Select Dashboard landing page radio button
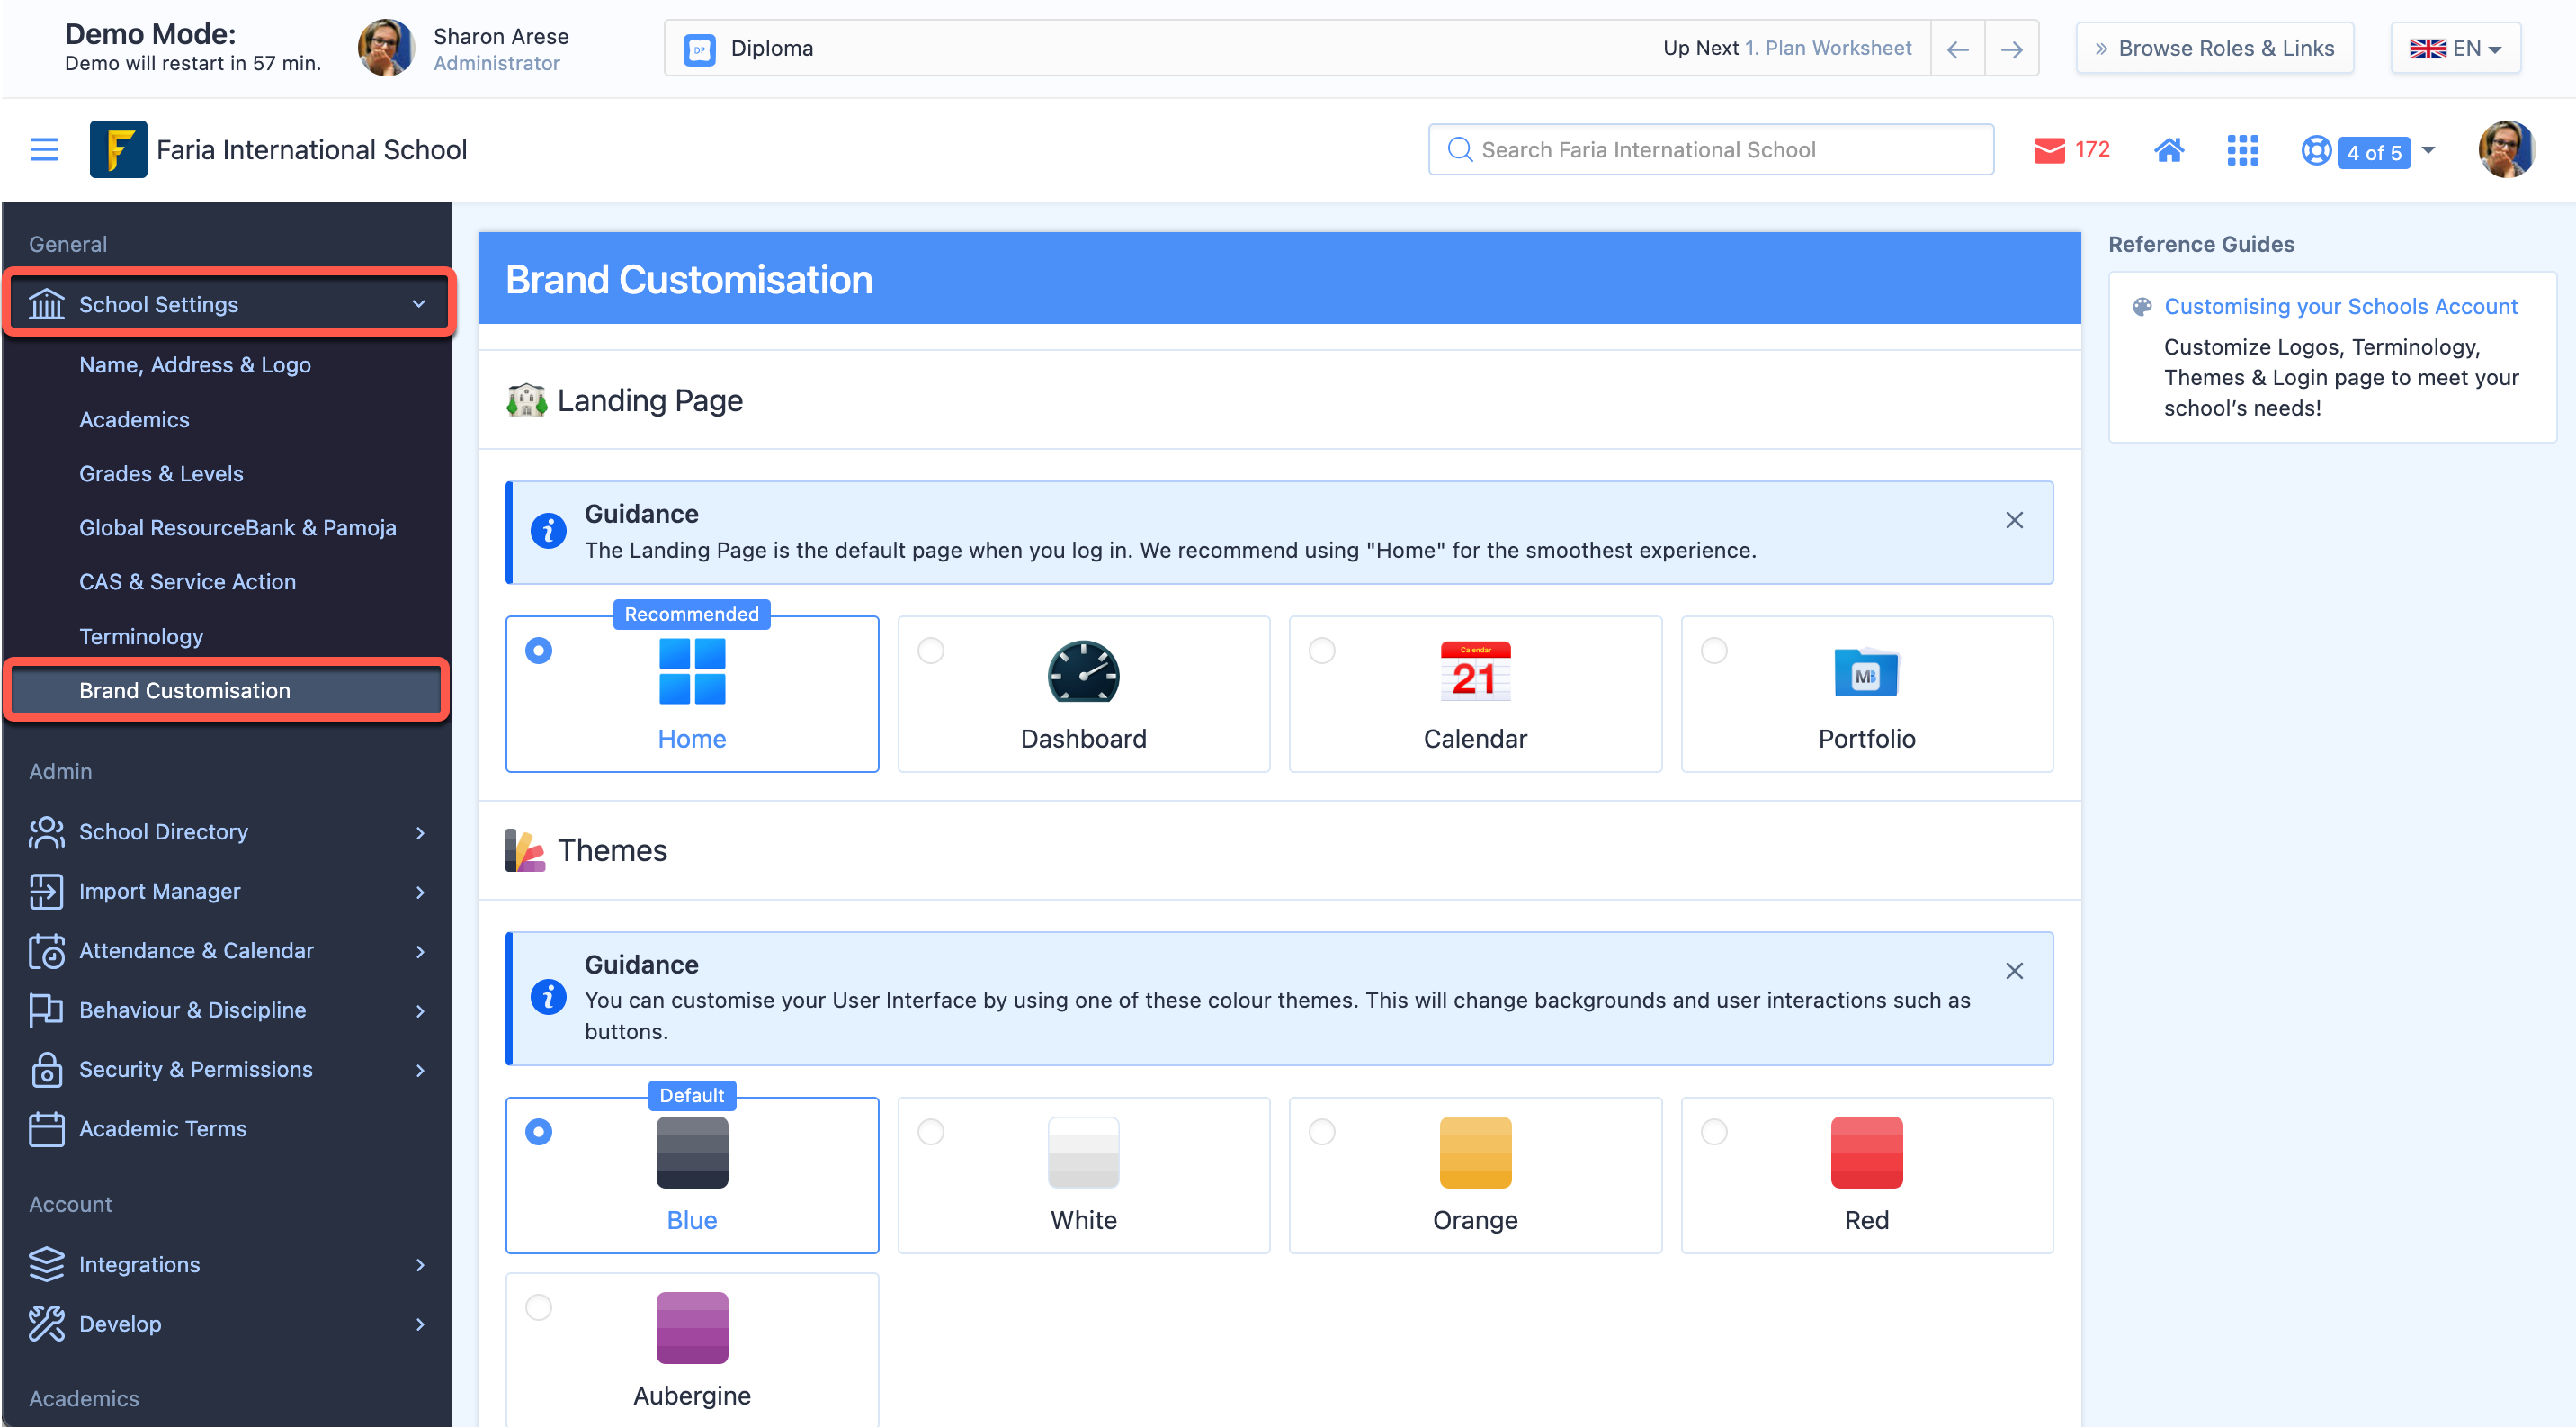This screenshot has height=1427, width=2576. 931,651
